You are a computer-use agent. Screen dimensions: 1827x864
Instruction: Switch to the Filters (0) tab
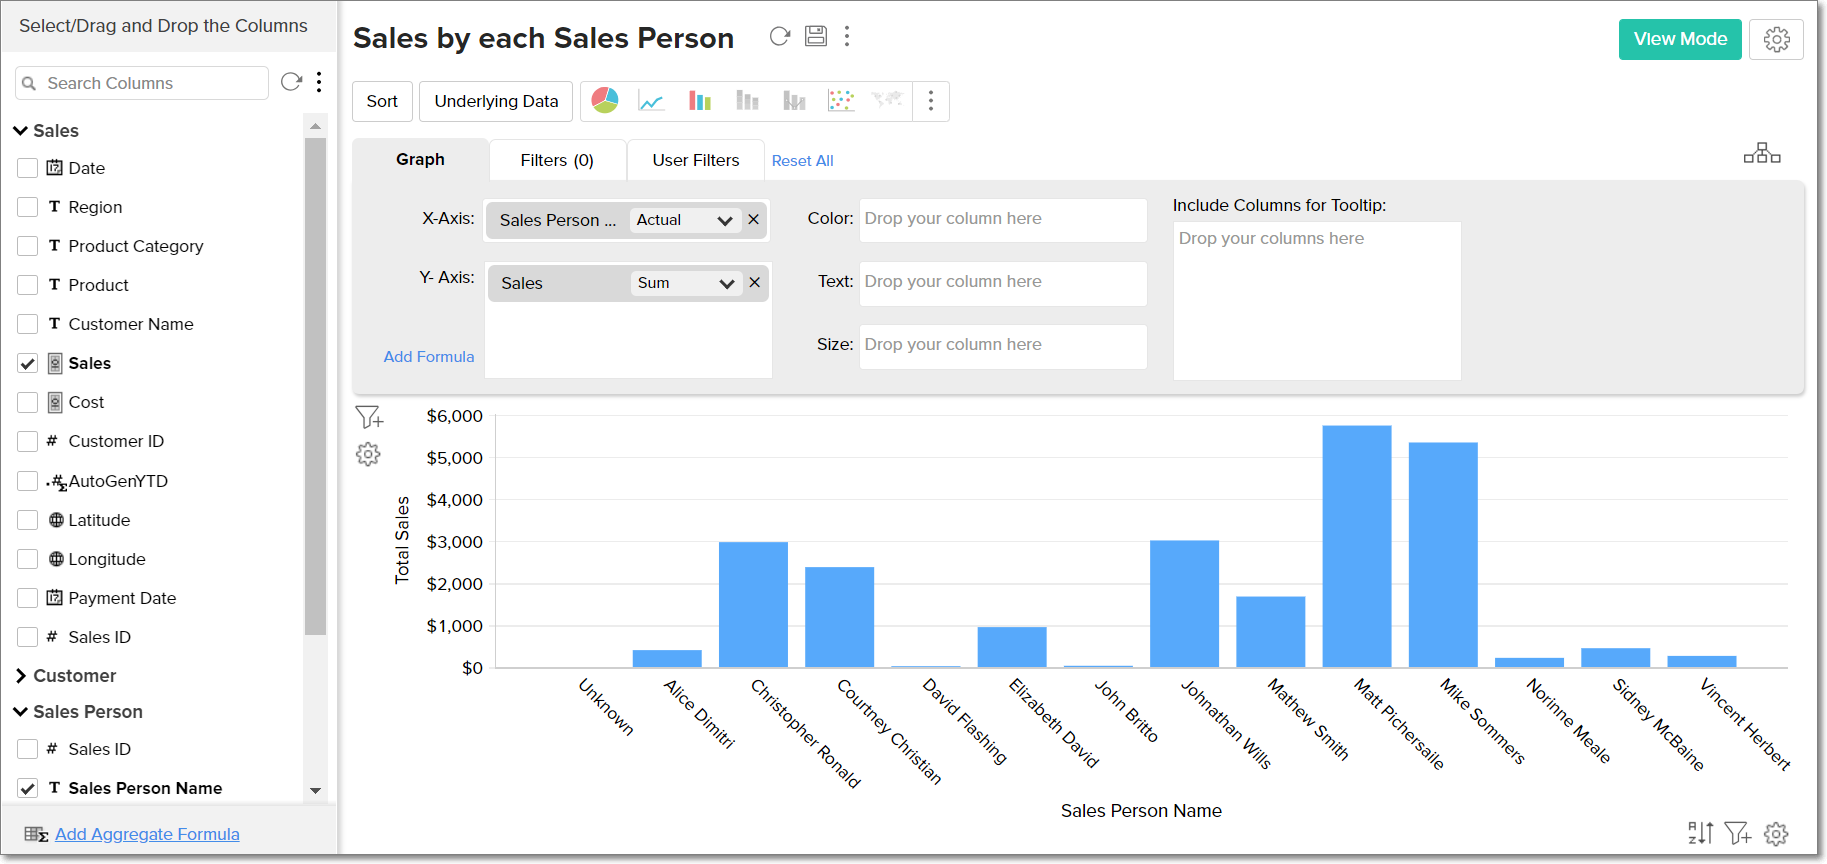(557, 160)
